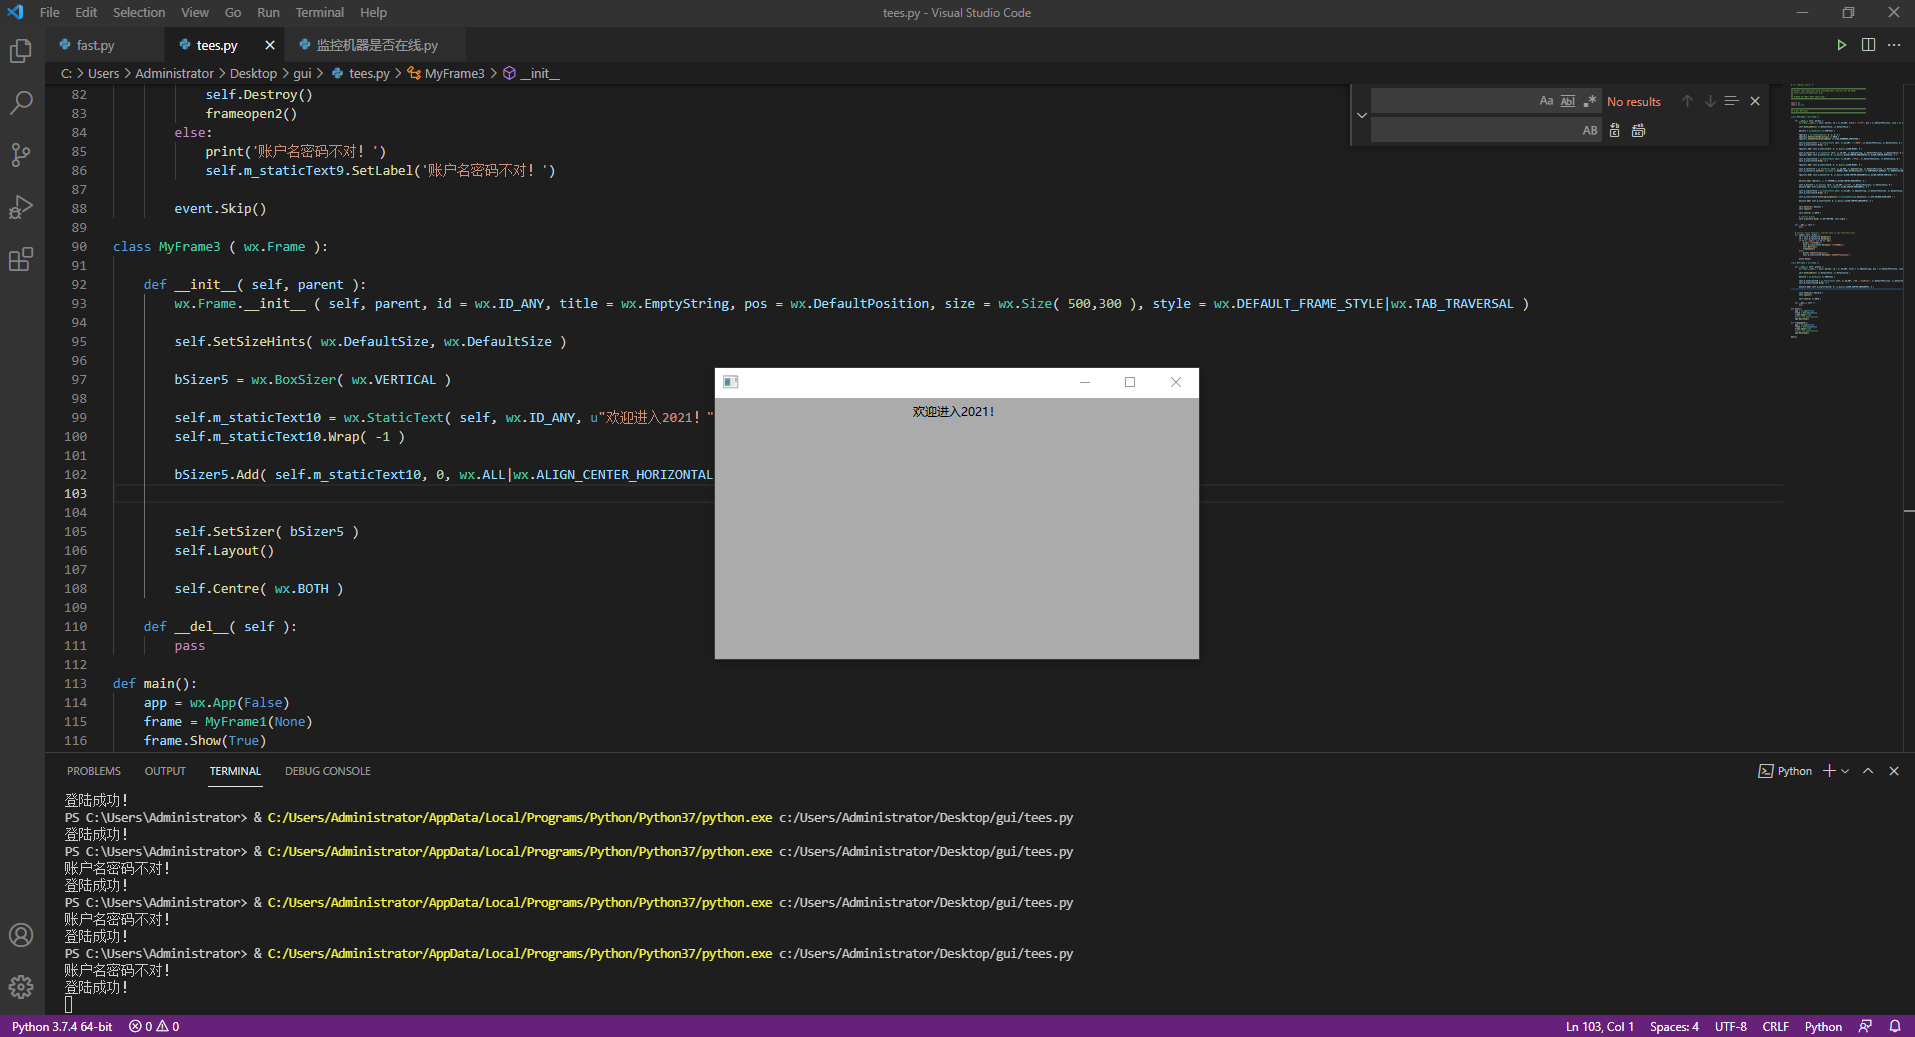Toggle Use Regular Expression in Find box

point(1589,101)
